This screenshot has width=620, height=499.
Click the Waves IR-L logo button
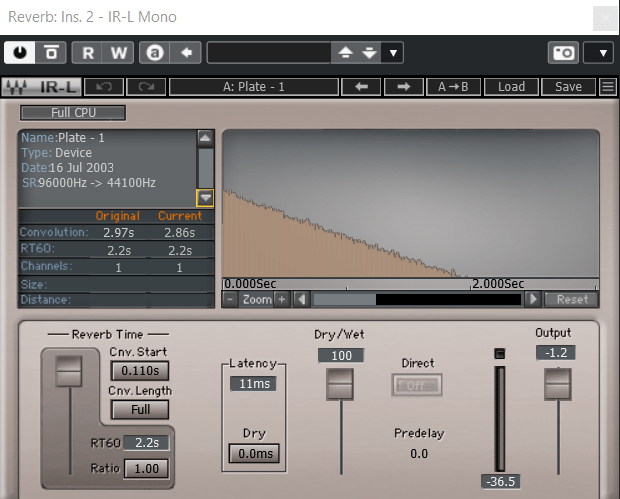[x=40, y=87]
